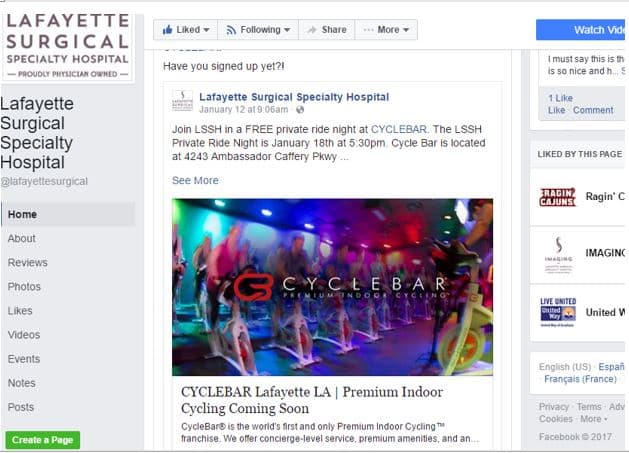Click the public globe privacy icon
This screenshot has height=453, width=629.
coord(300,110)
